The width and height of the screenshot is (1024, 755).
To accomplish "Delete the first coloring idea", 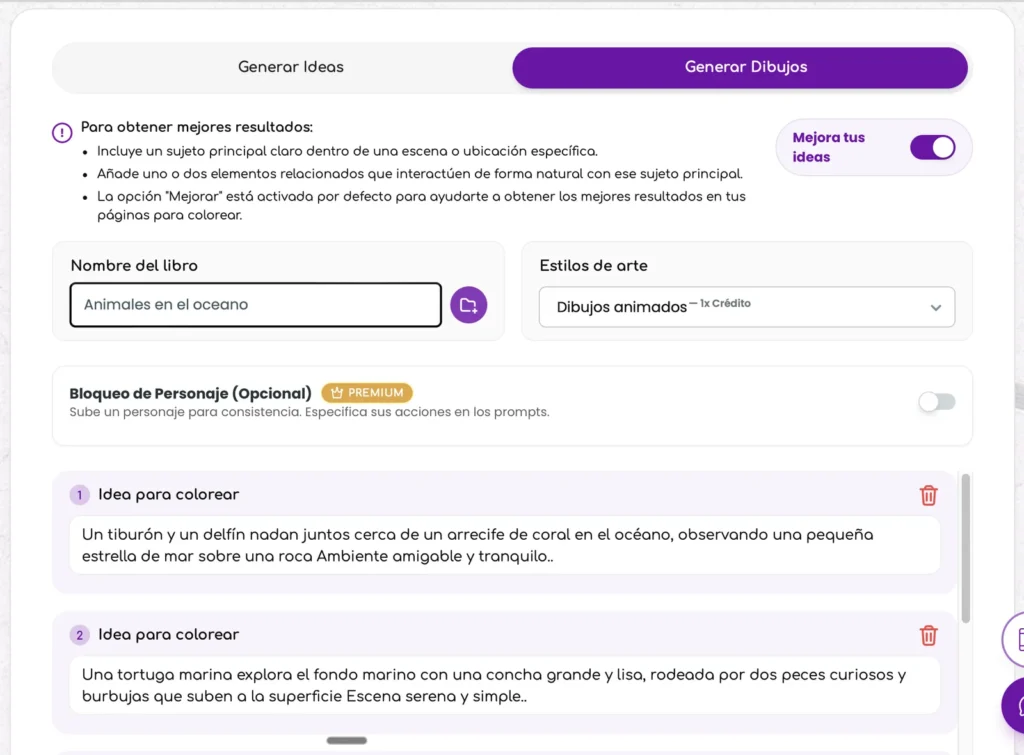I will click(928, 495).
